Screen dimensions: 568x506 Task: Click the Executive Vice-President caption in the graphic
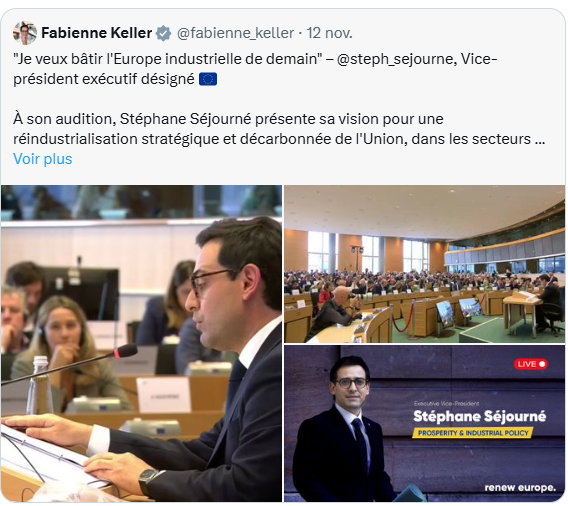(446, 403)
